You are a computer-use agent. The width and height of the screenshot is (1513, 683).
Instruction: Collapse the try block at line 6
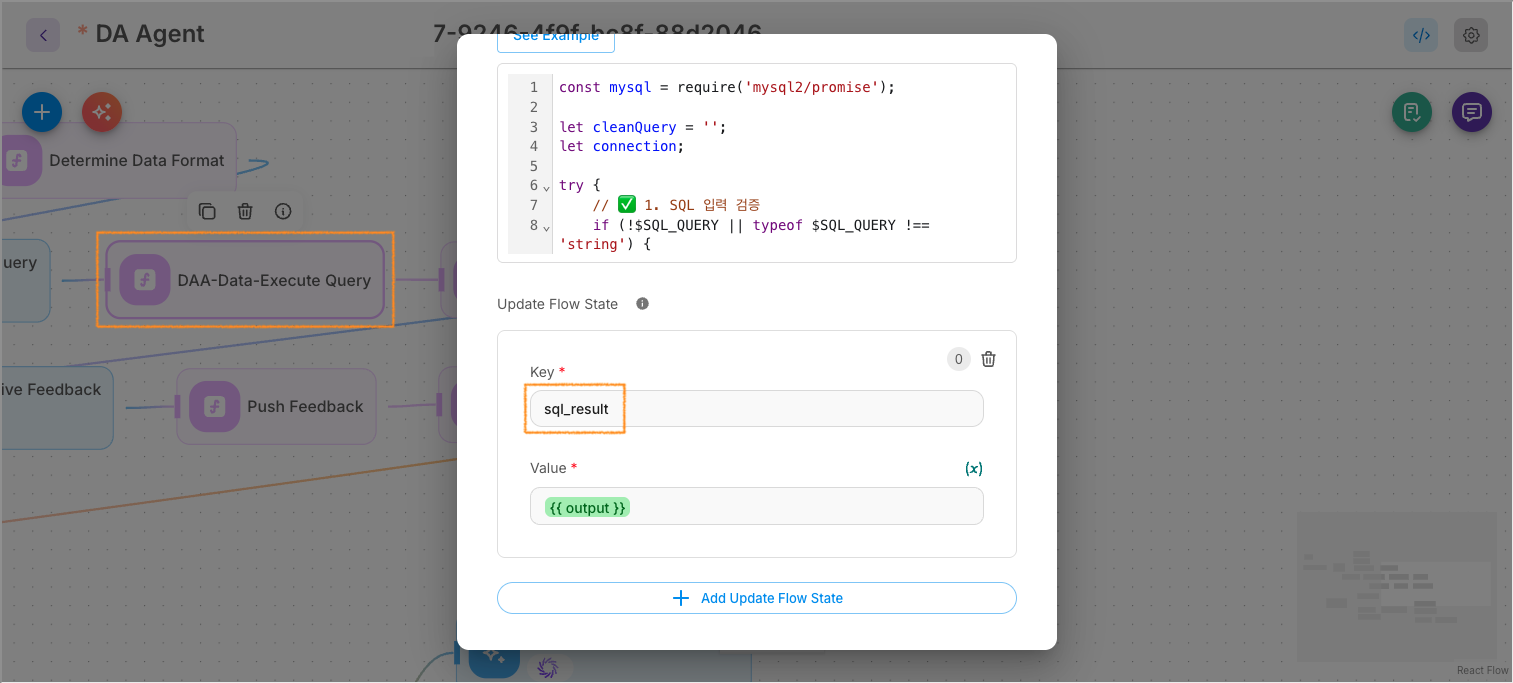coord(547,187)
